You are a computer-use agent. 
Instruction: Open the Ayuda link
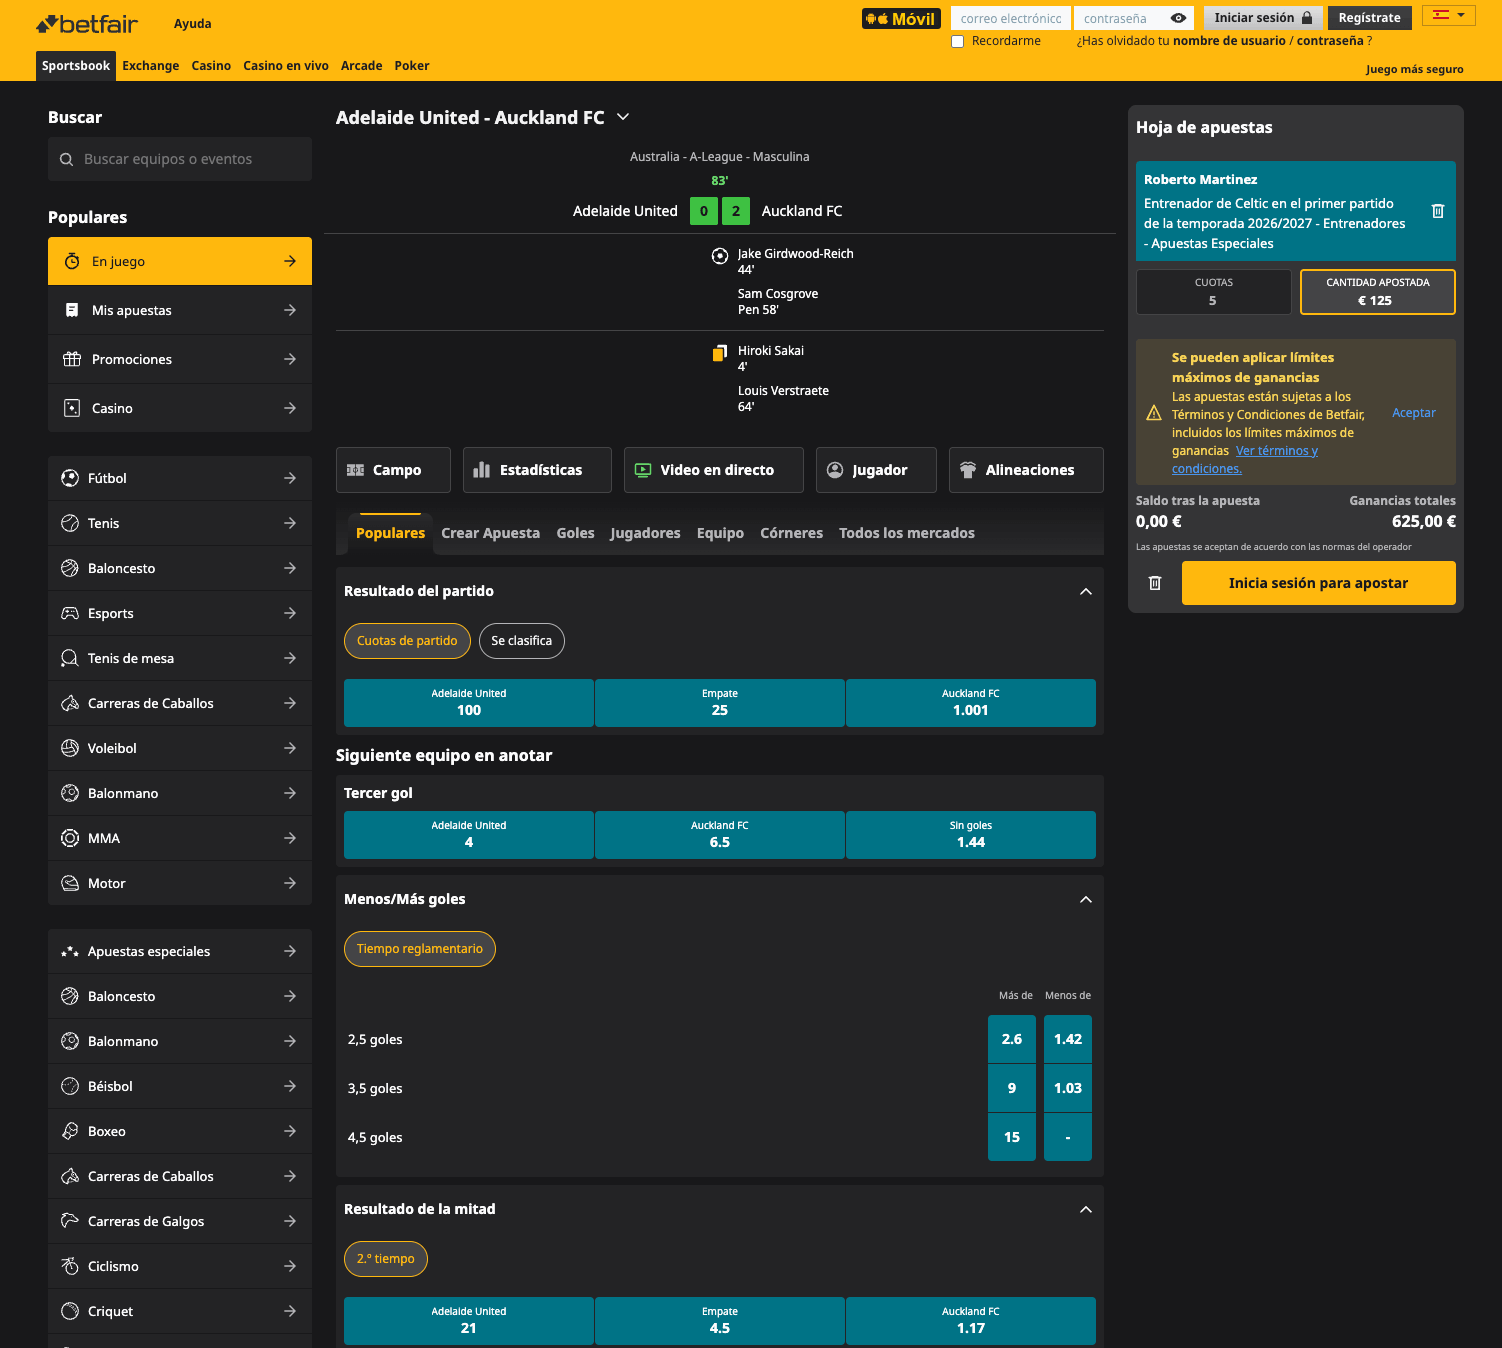pos(193,24)
